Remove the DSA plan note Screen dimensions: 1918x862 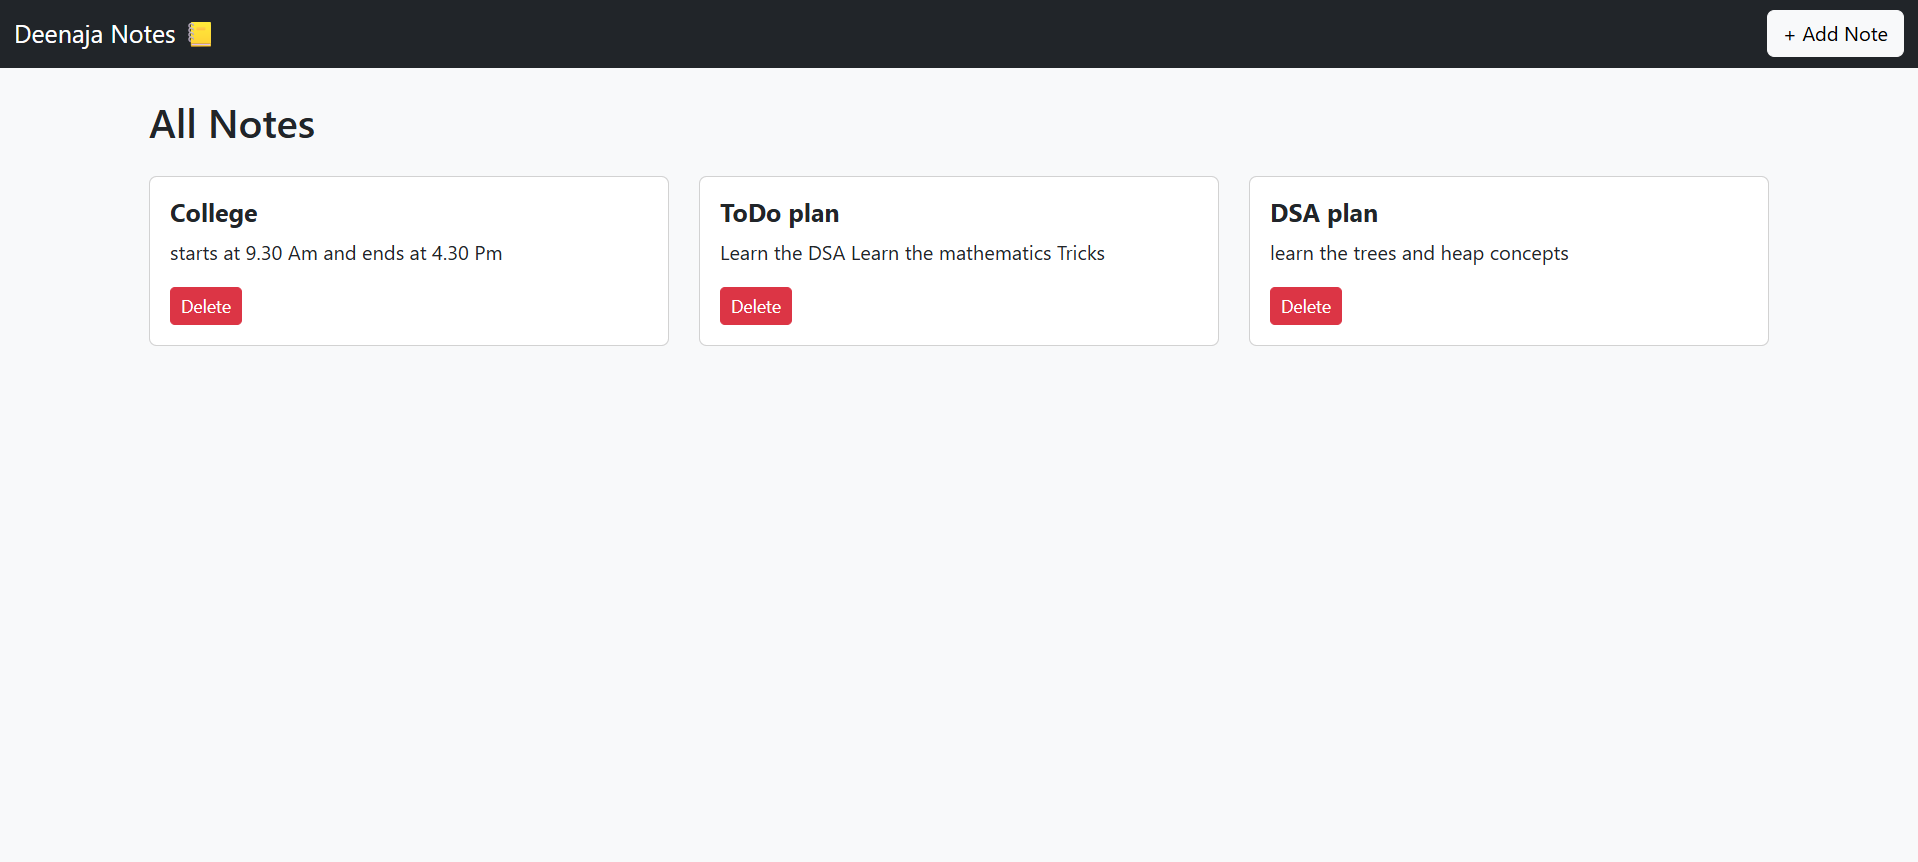(x=1306, y=306)
